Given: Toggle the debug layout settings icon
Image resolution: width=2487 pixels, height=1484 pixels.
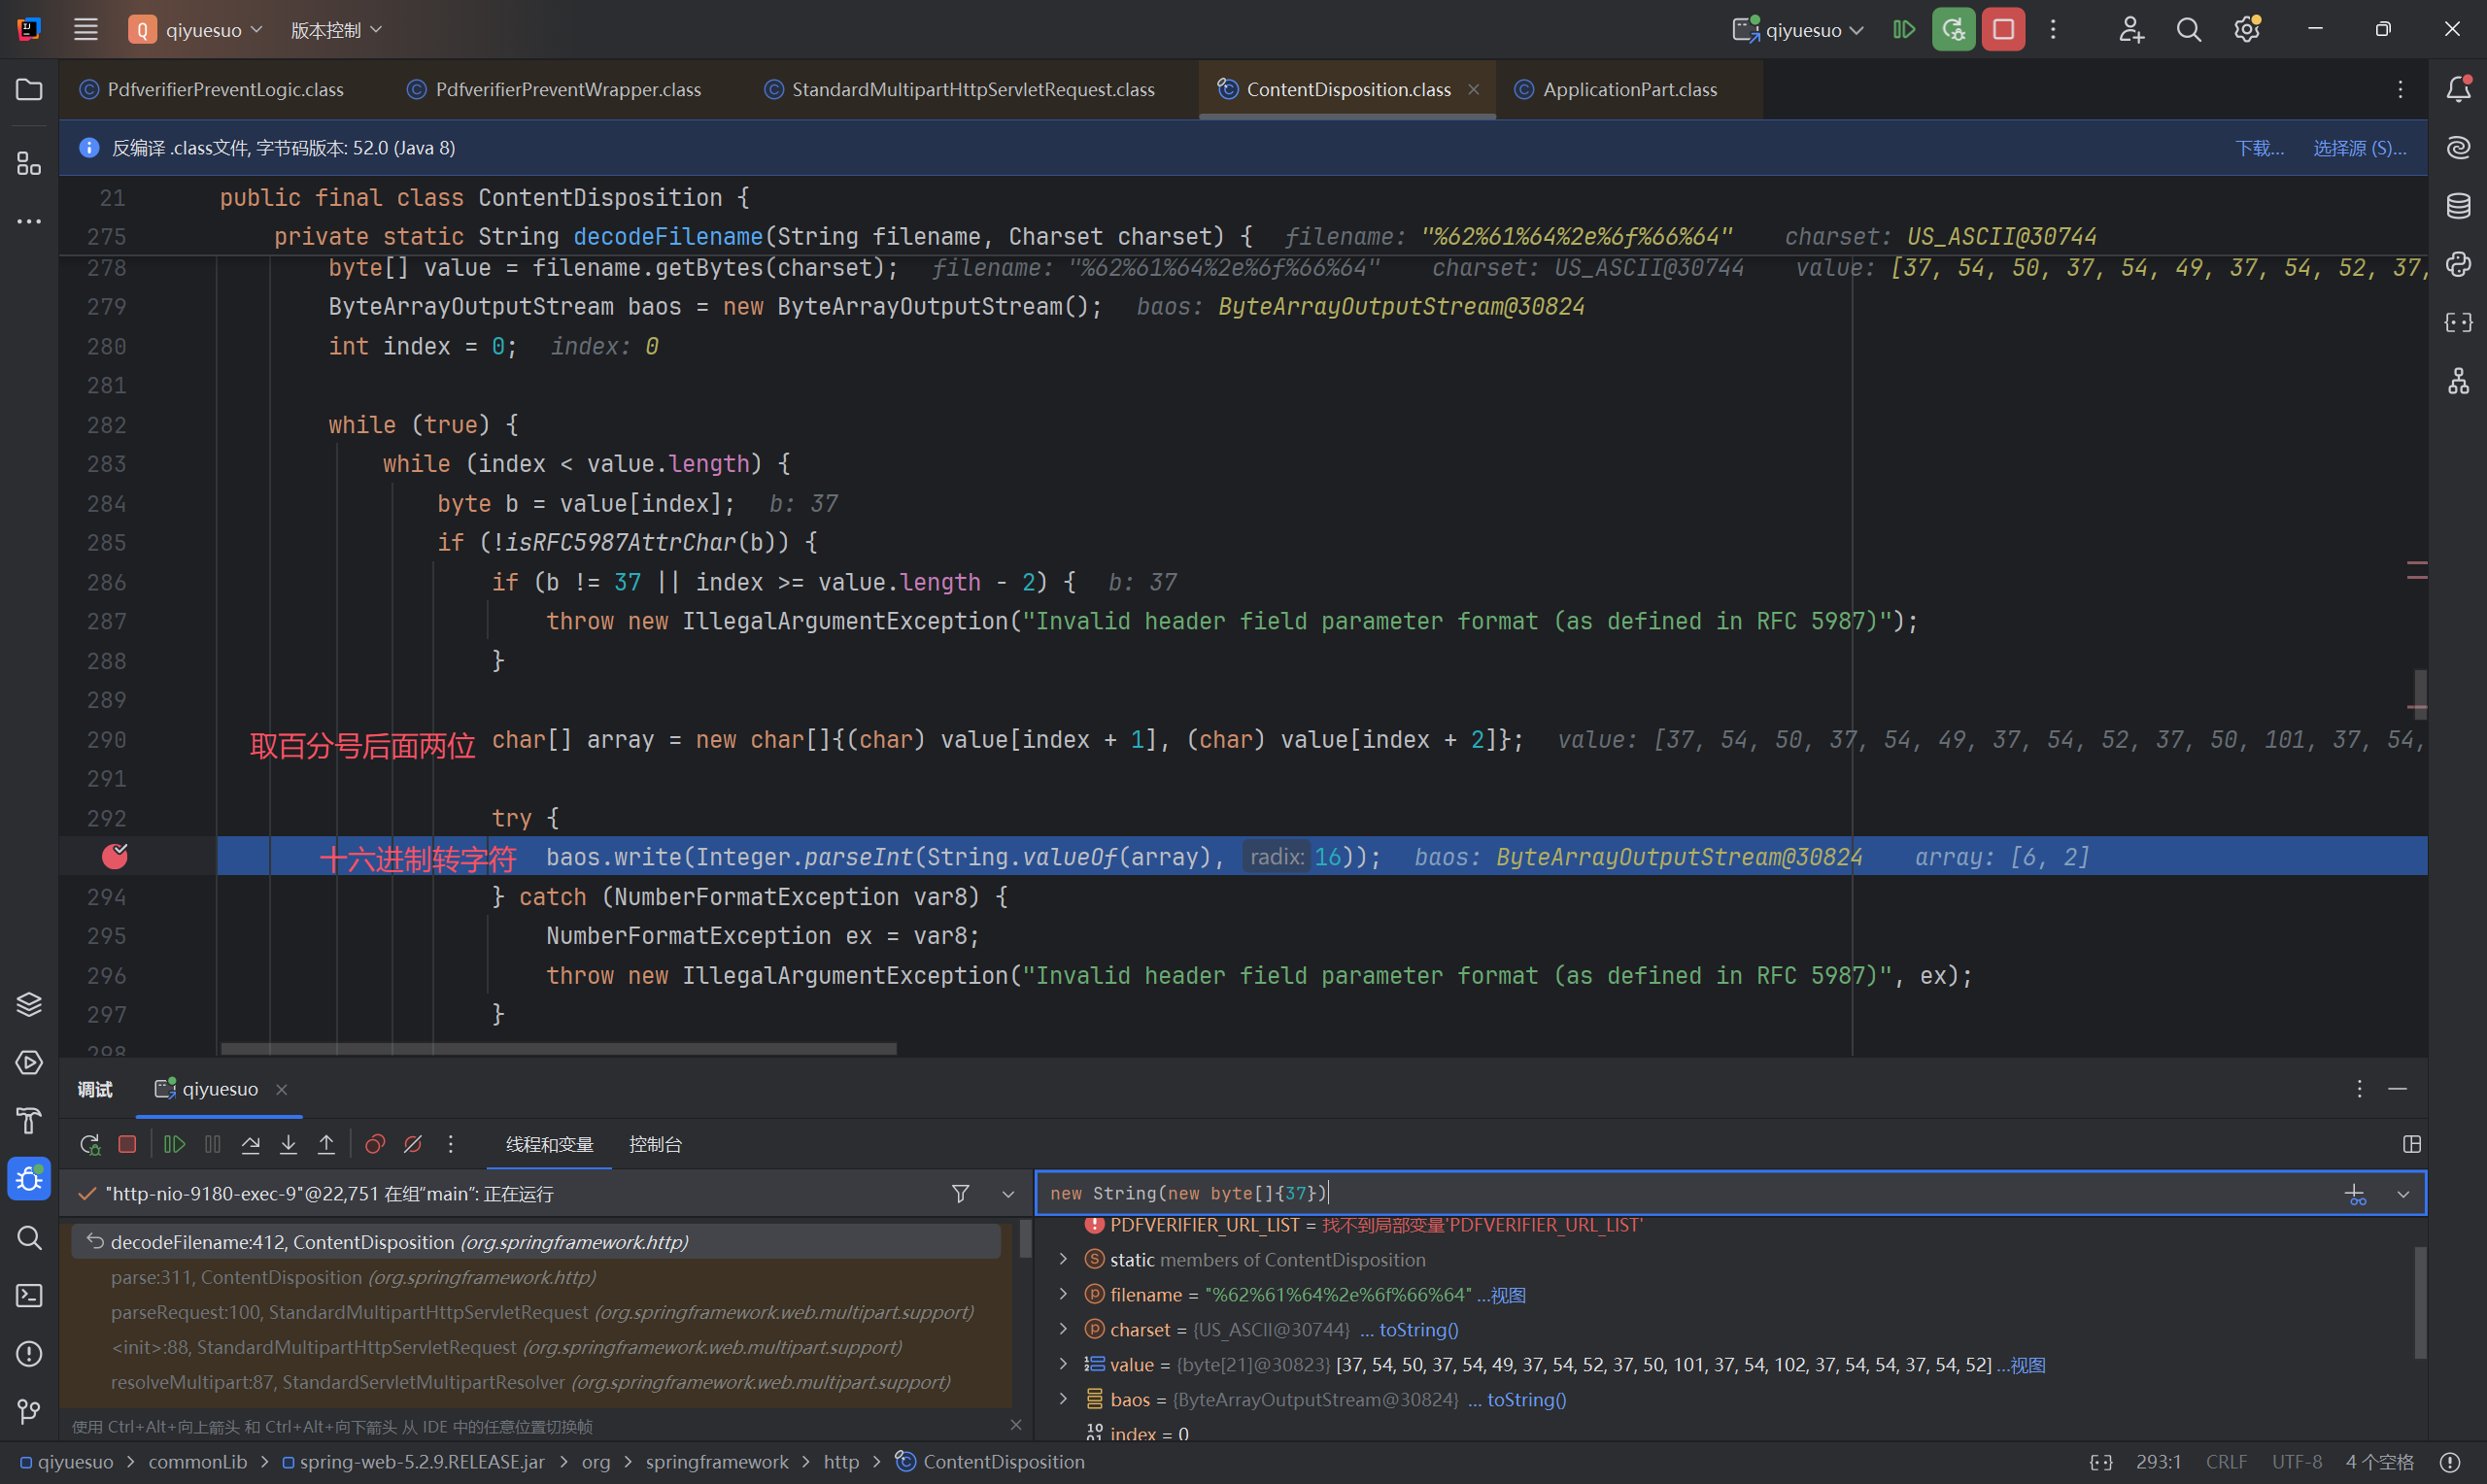Looking at the screenshot, I should [x=2411, y=1144].
